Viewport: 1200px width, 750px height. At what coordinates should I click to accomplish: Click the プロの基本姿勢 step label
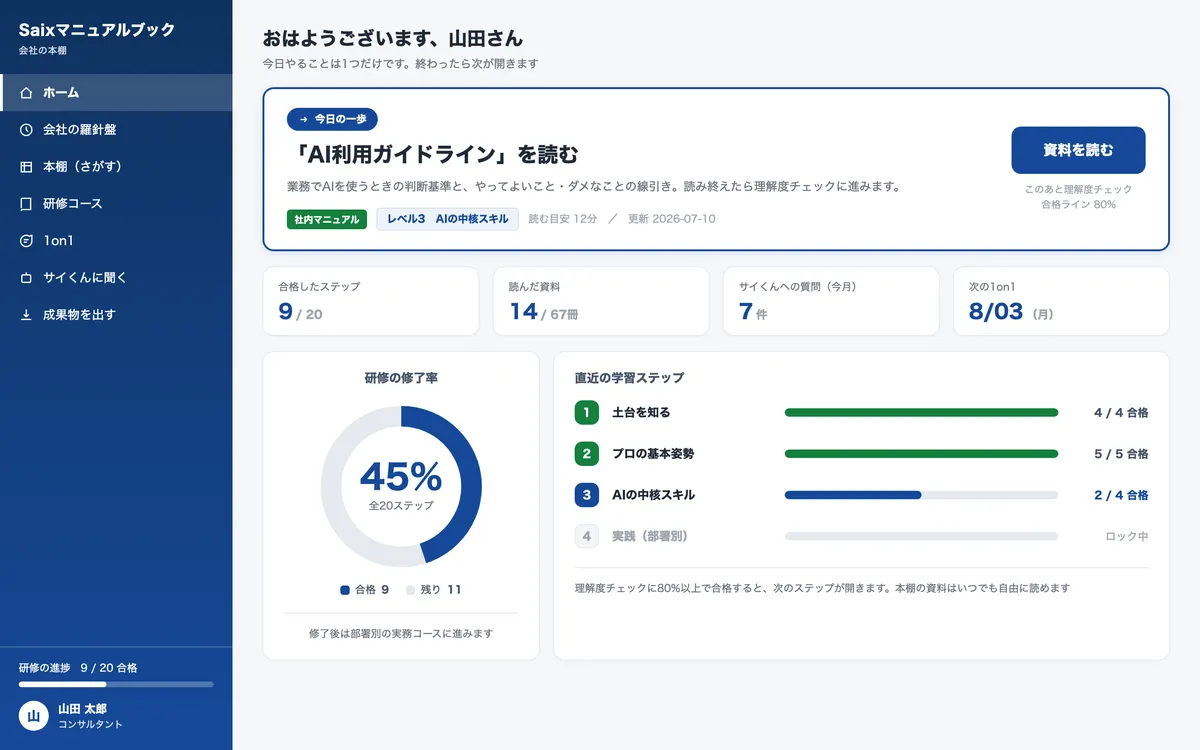click(653, 454)
